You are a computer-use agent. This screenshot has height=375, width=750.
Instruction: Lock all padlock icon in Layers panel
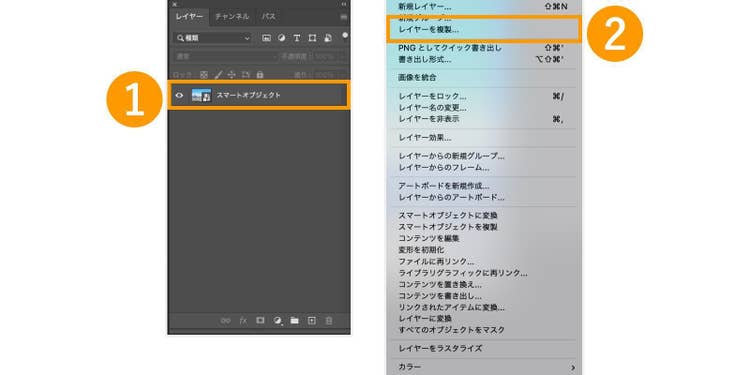(260, 75)
